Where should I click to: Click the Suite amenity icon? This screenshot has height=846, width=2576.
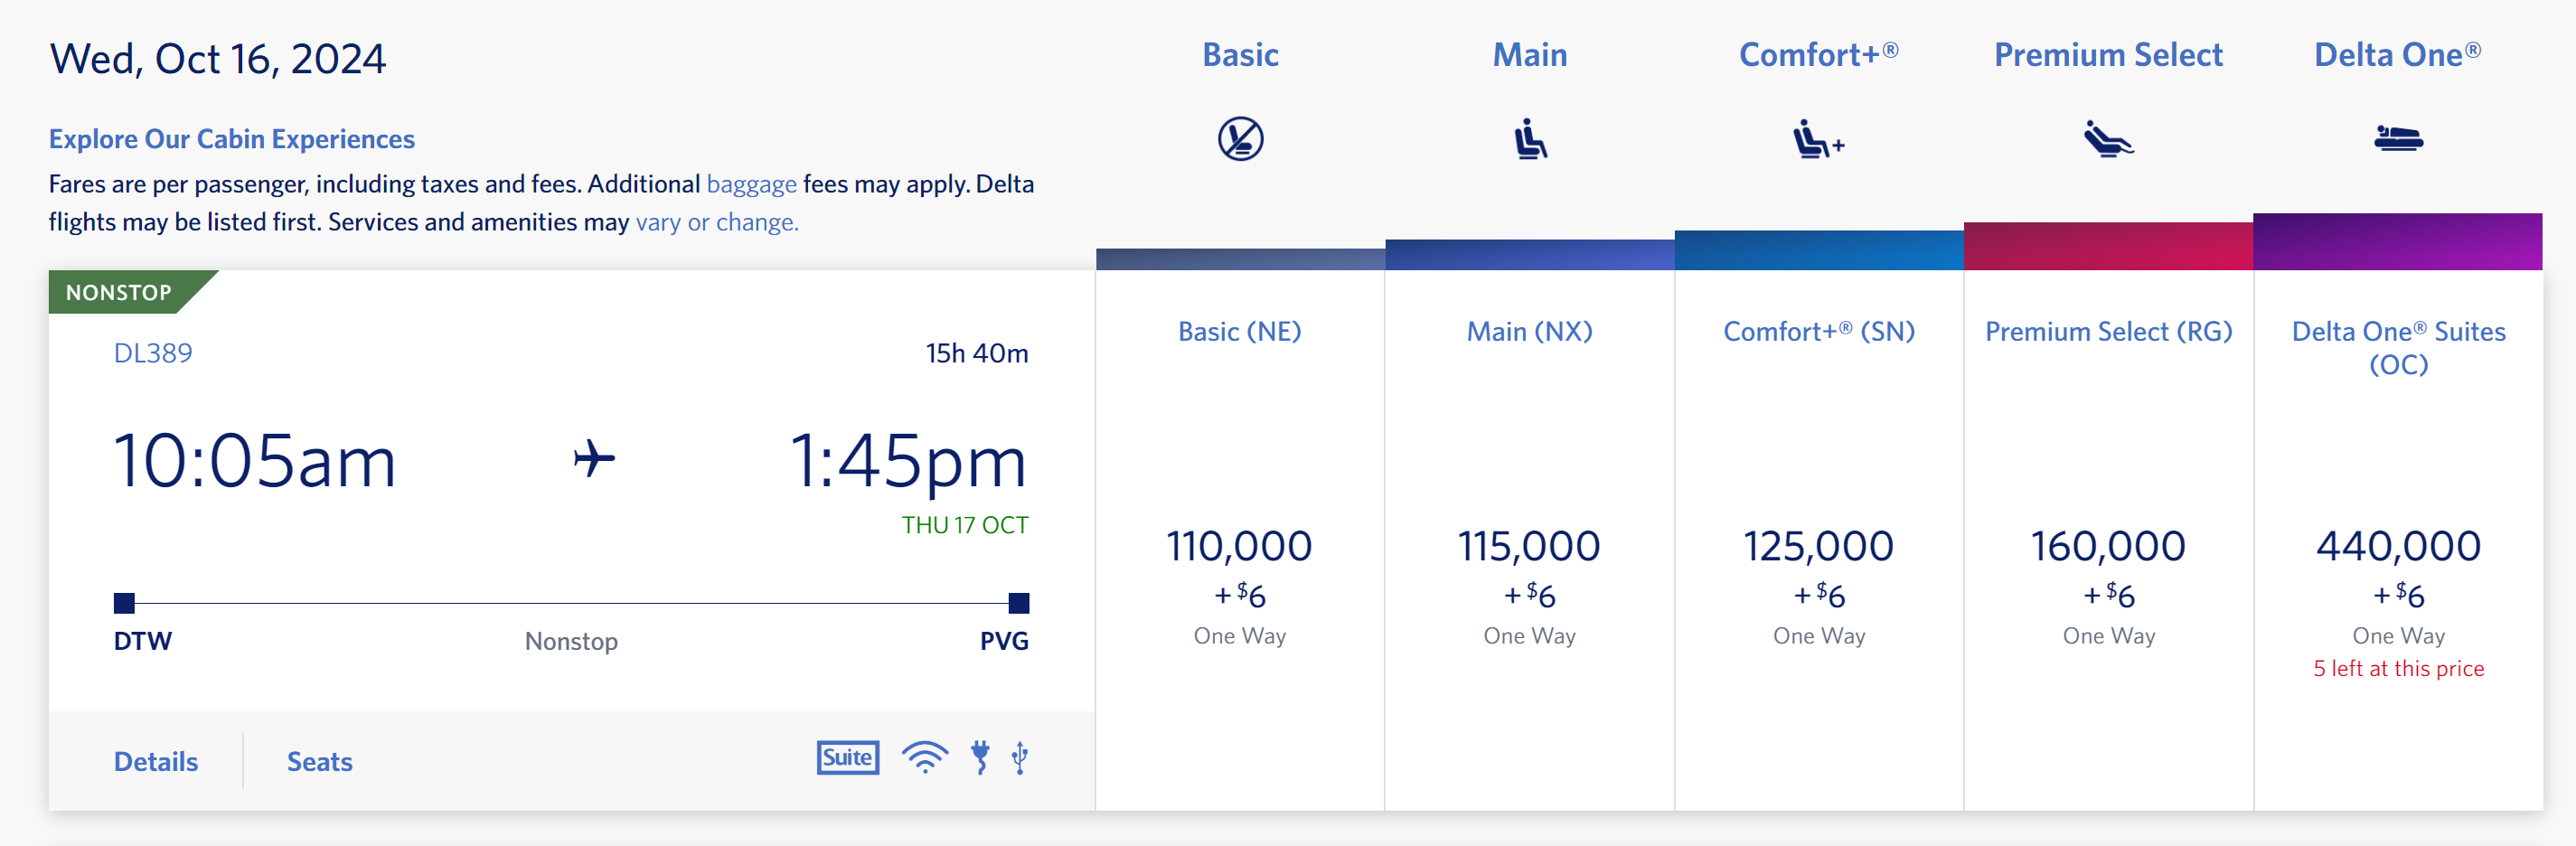tap(847, 757)
